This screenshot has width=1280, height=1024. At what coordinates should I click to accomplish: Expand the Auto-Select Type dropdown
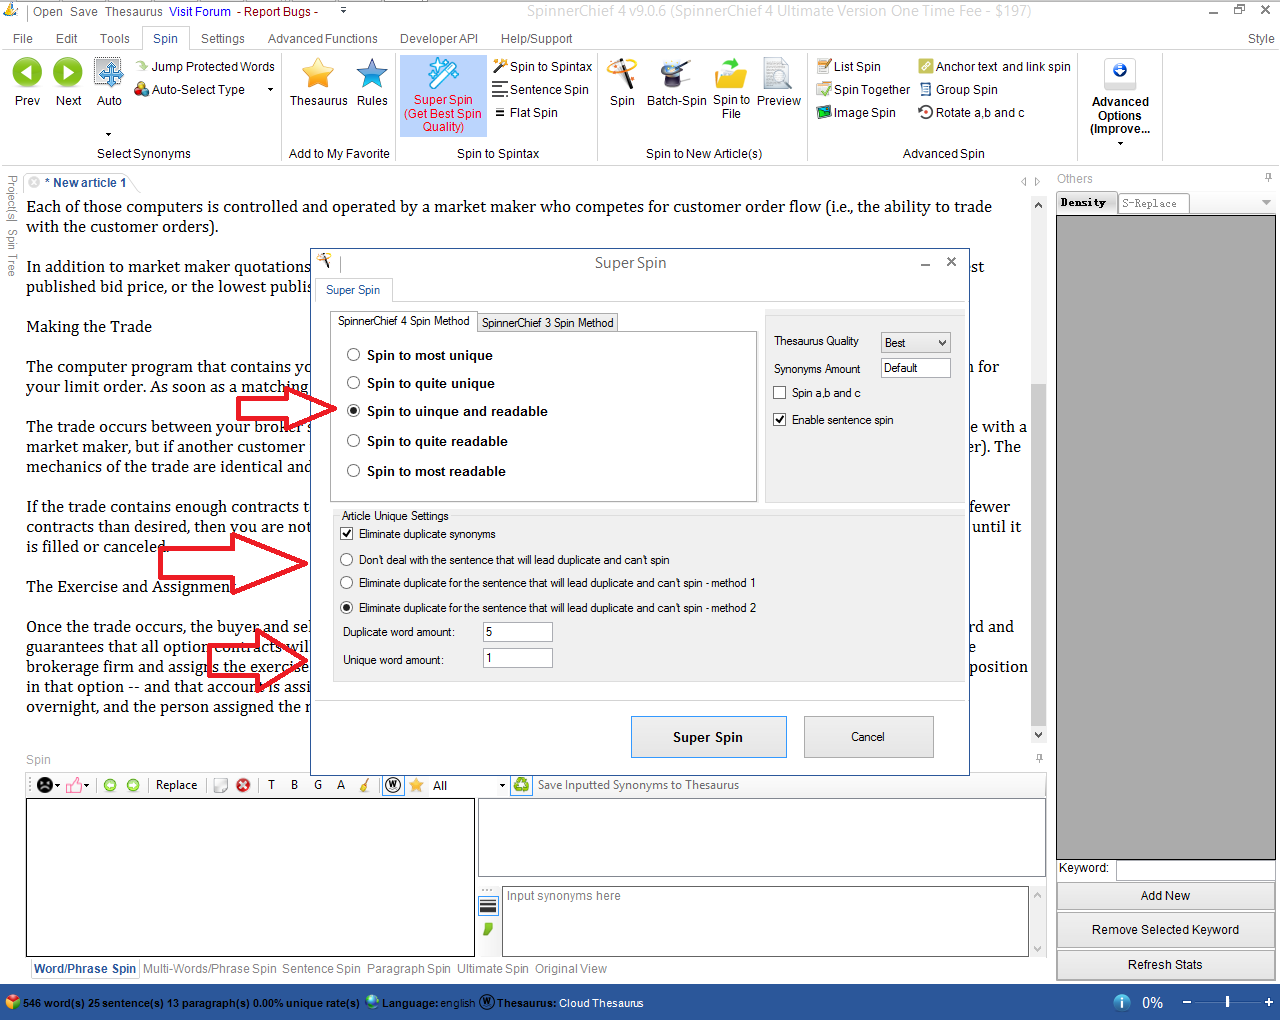(x=270, y=90)
